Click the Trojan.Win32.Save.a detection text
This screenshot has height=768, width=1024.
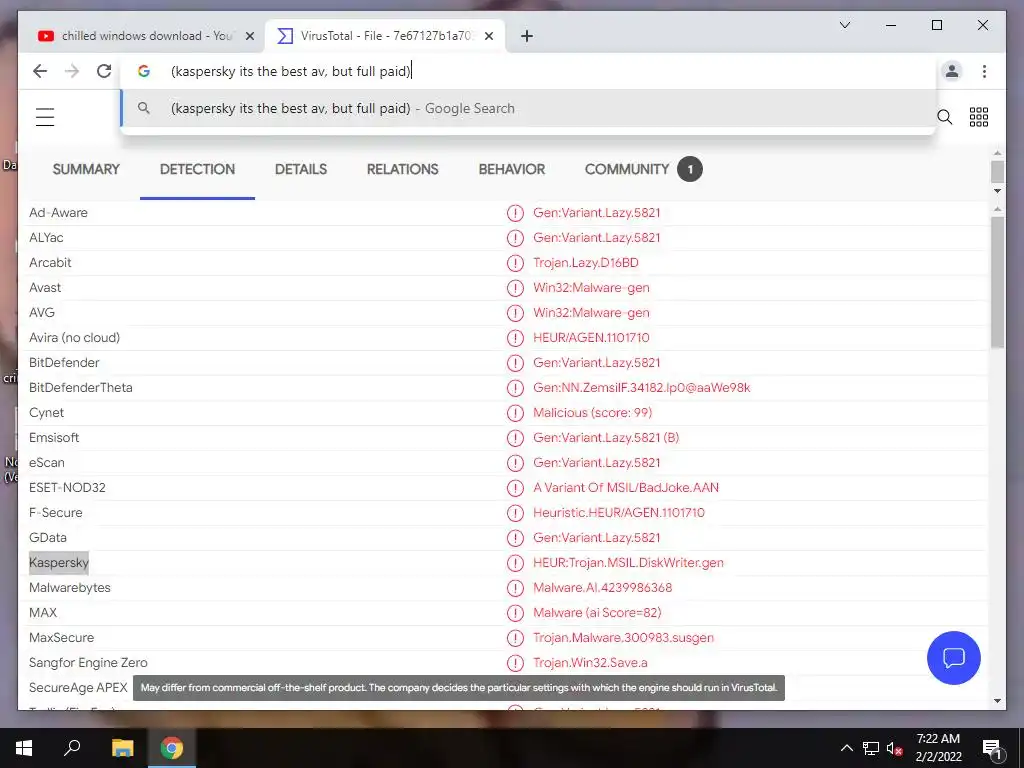click(x=590, y=663)
